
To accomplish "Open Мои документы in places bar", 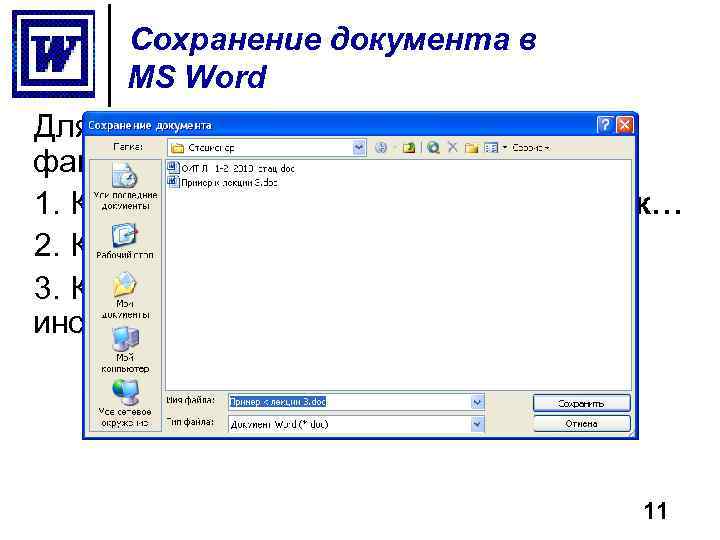I will pyautogui.click(x=125, y=295).
